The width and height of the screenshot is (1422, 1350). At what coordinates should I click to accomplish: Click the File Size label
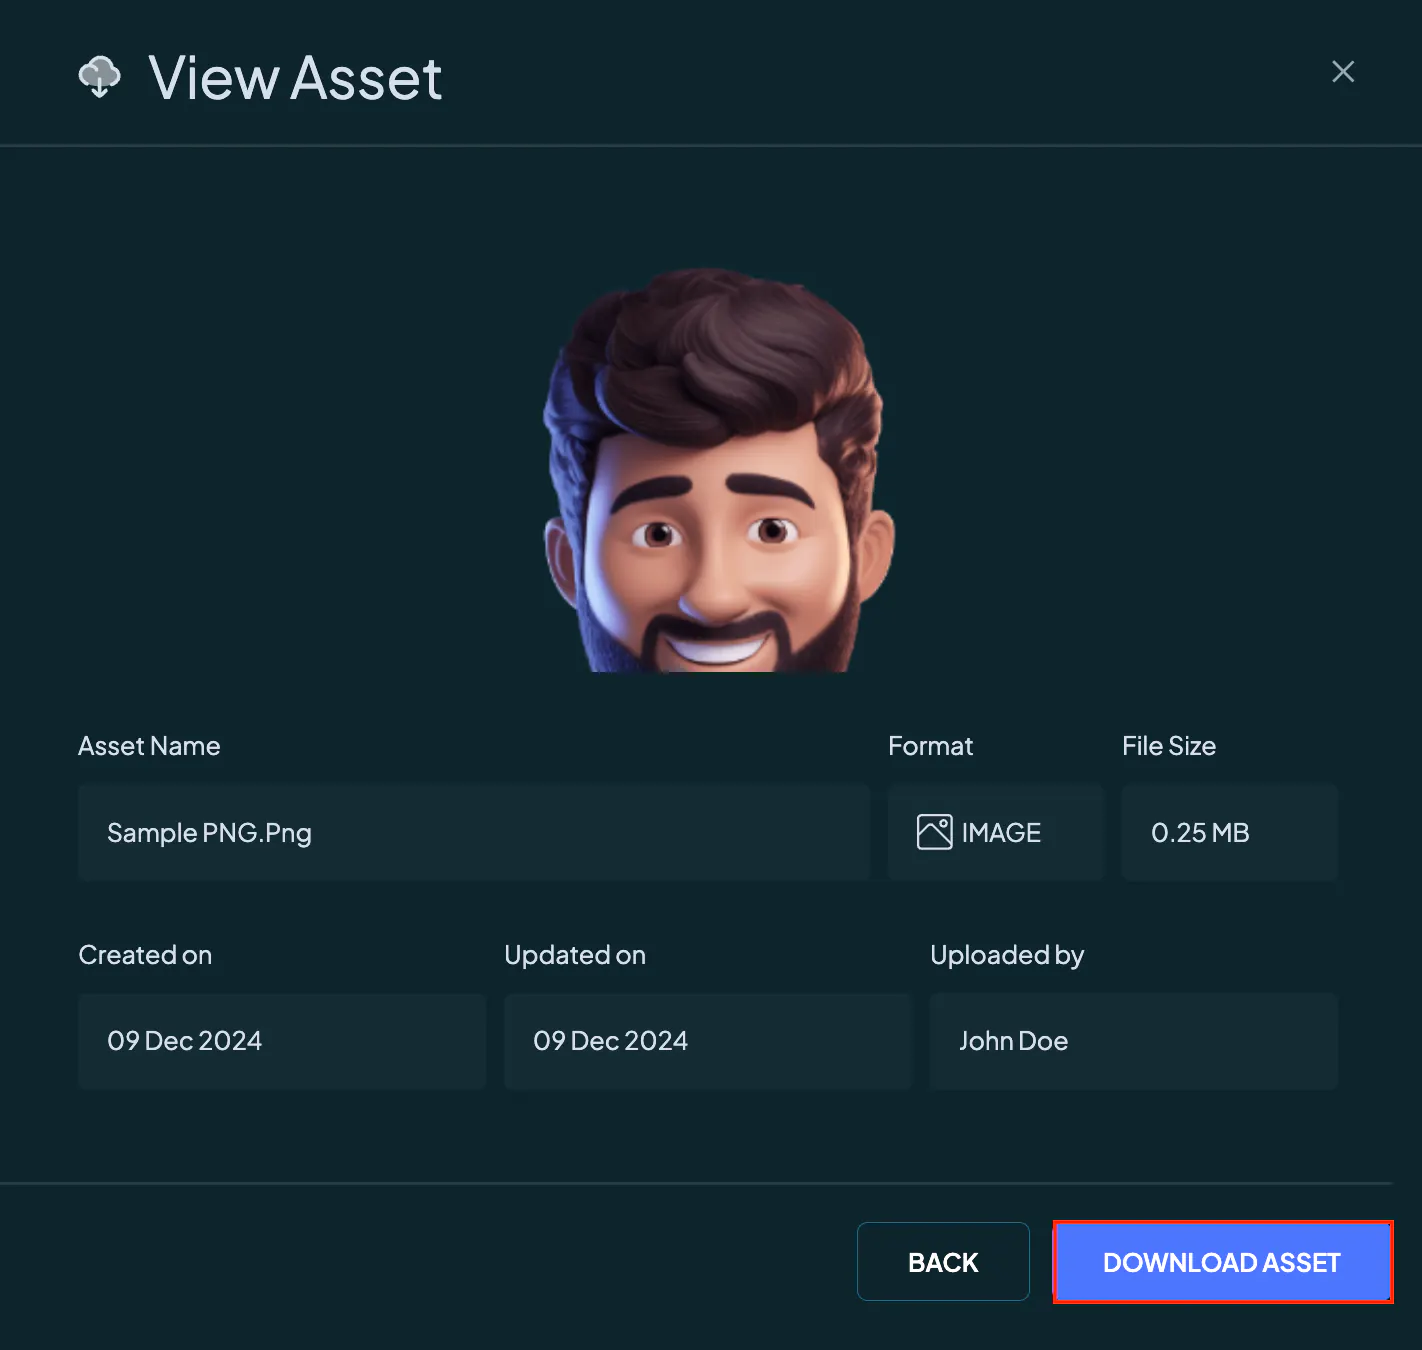1169,746
